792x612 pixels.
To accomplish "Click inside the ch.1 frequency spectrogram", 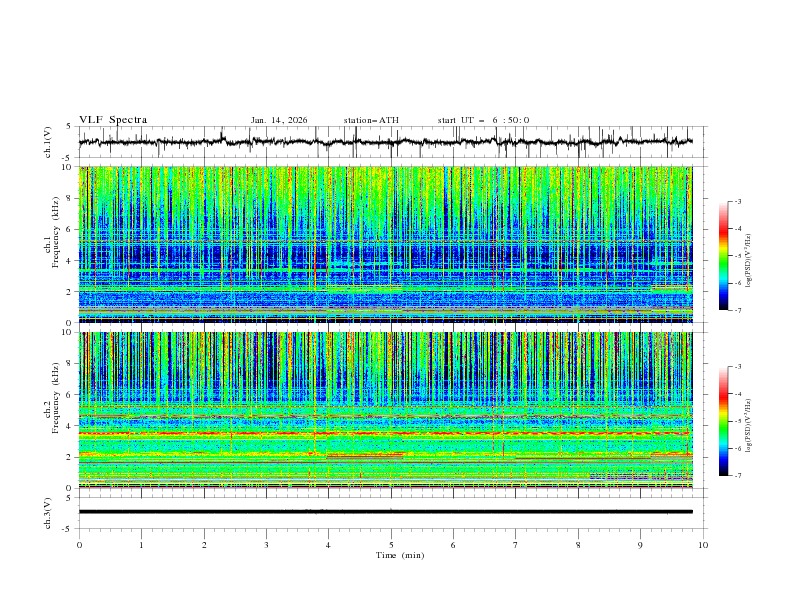I will (385, 244).
